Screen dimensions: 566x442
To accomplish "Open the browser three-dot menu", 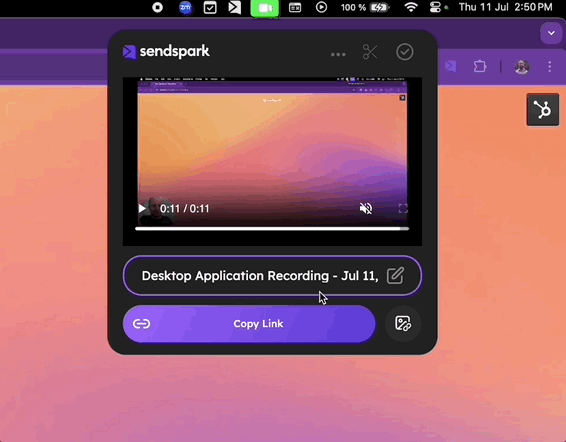I will coord(549,66).
